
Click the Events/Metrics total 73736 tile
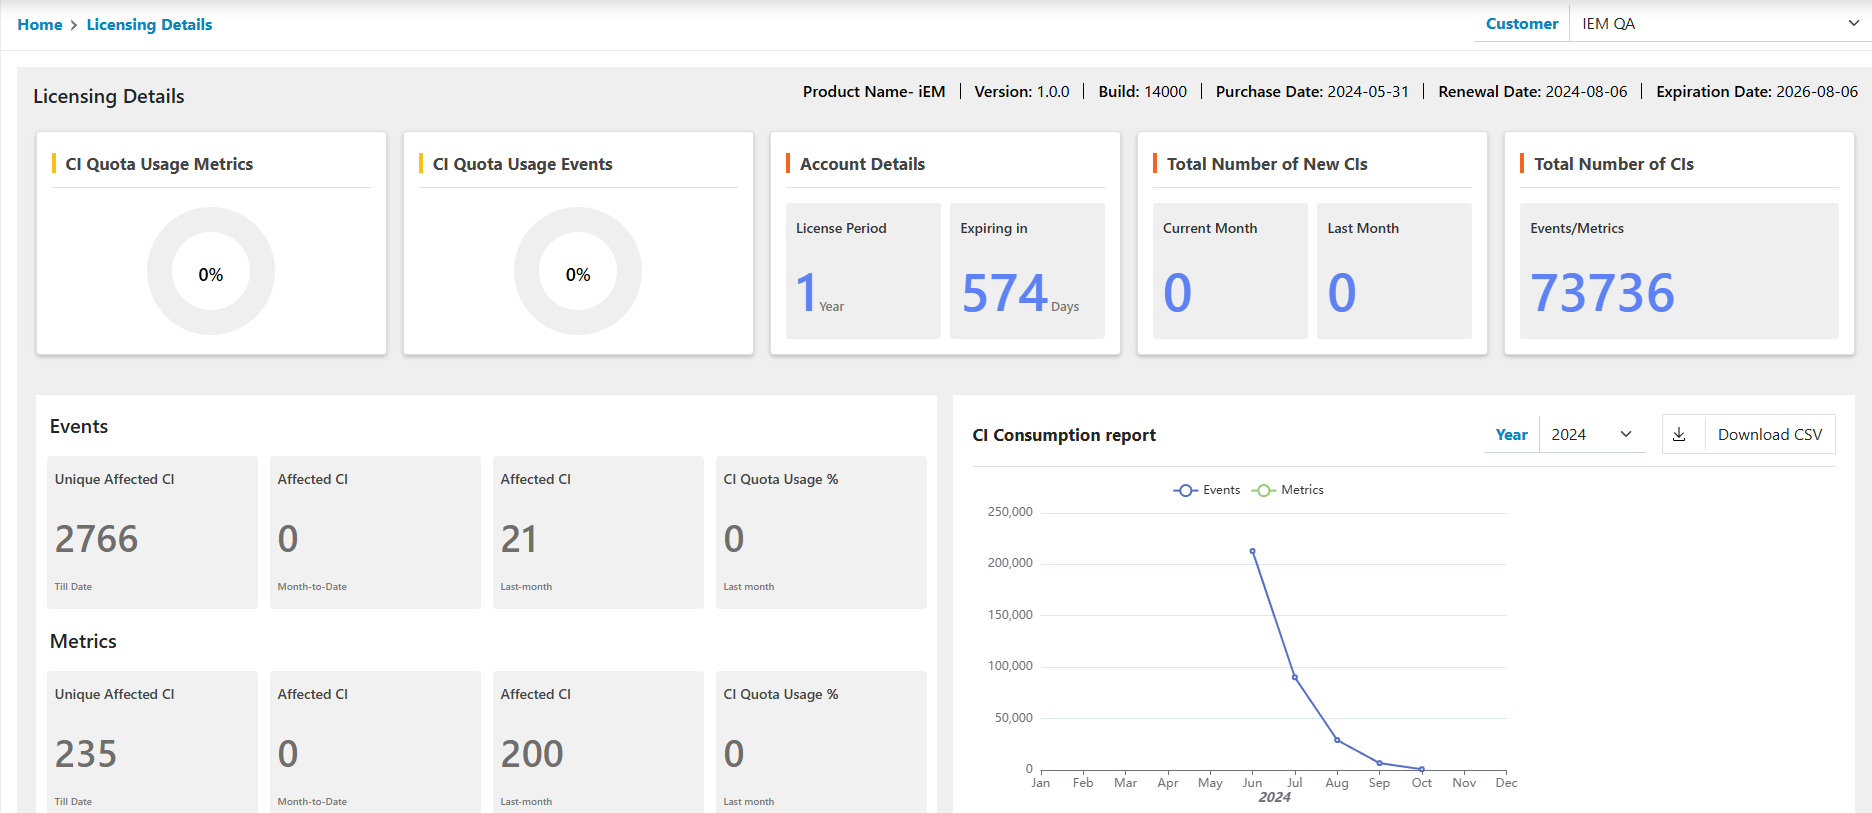tap(1678, 271)
